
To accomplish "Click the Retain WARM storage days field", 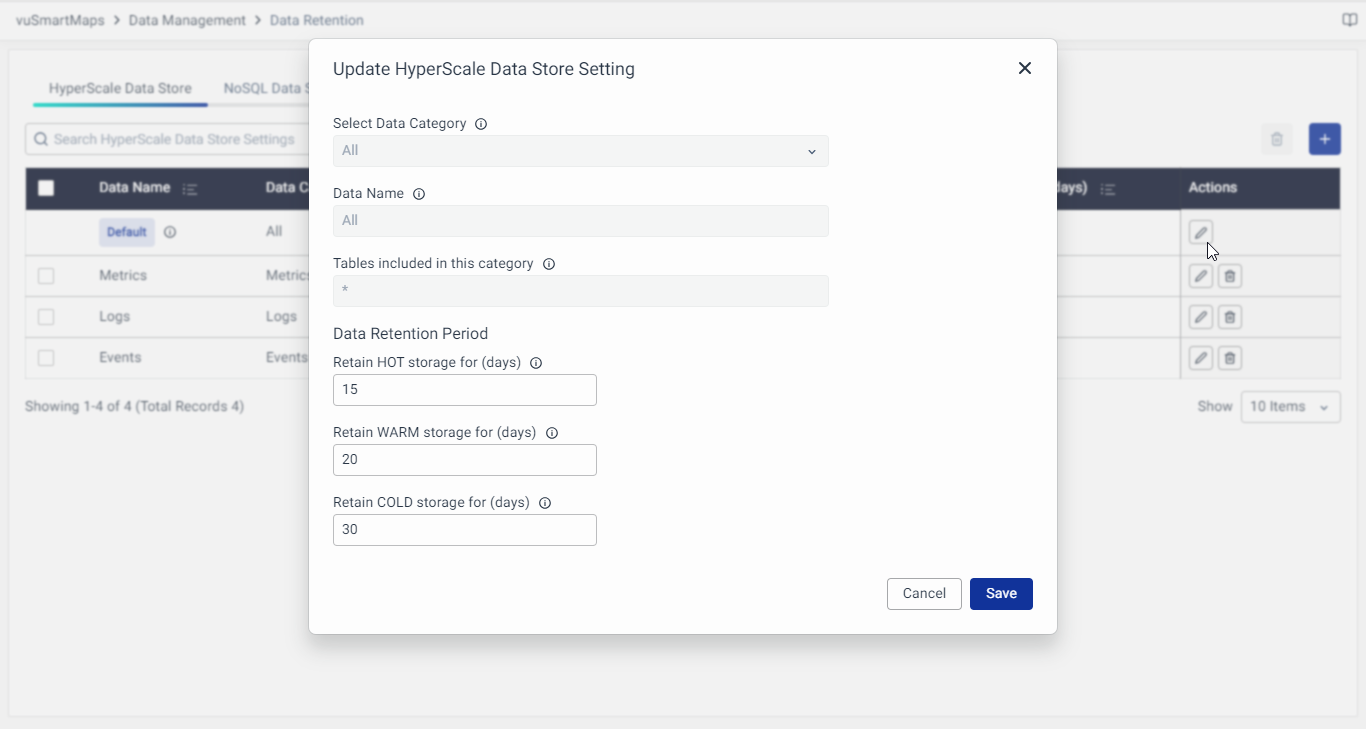I will pyautogui.click(x=464, y=460).
